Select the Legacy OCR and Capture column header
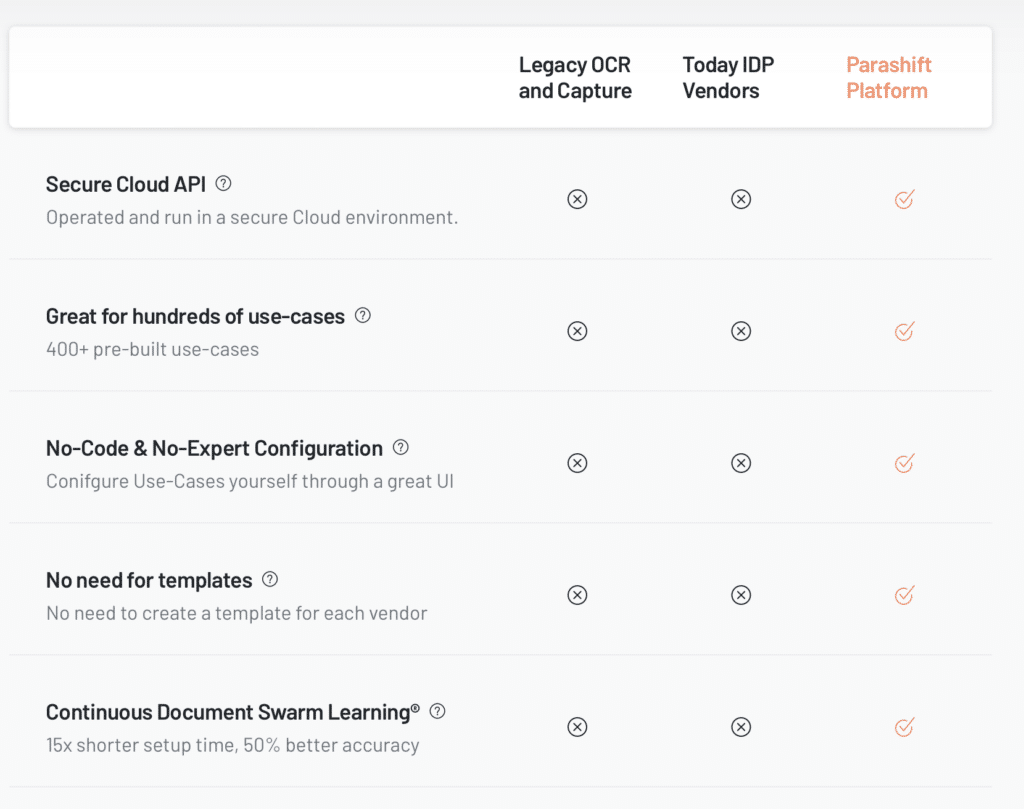1024x809 pixels. coord(575,78)
